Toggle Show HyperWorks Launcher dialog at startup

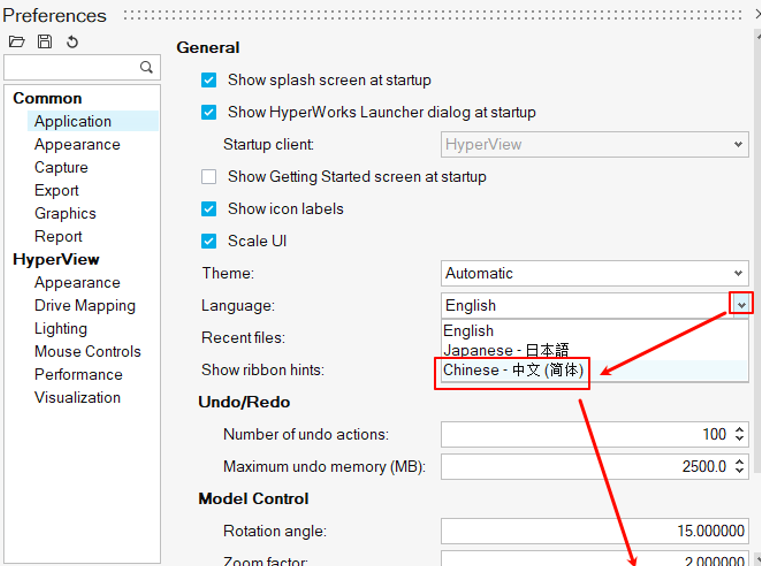[209, 112]
